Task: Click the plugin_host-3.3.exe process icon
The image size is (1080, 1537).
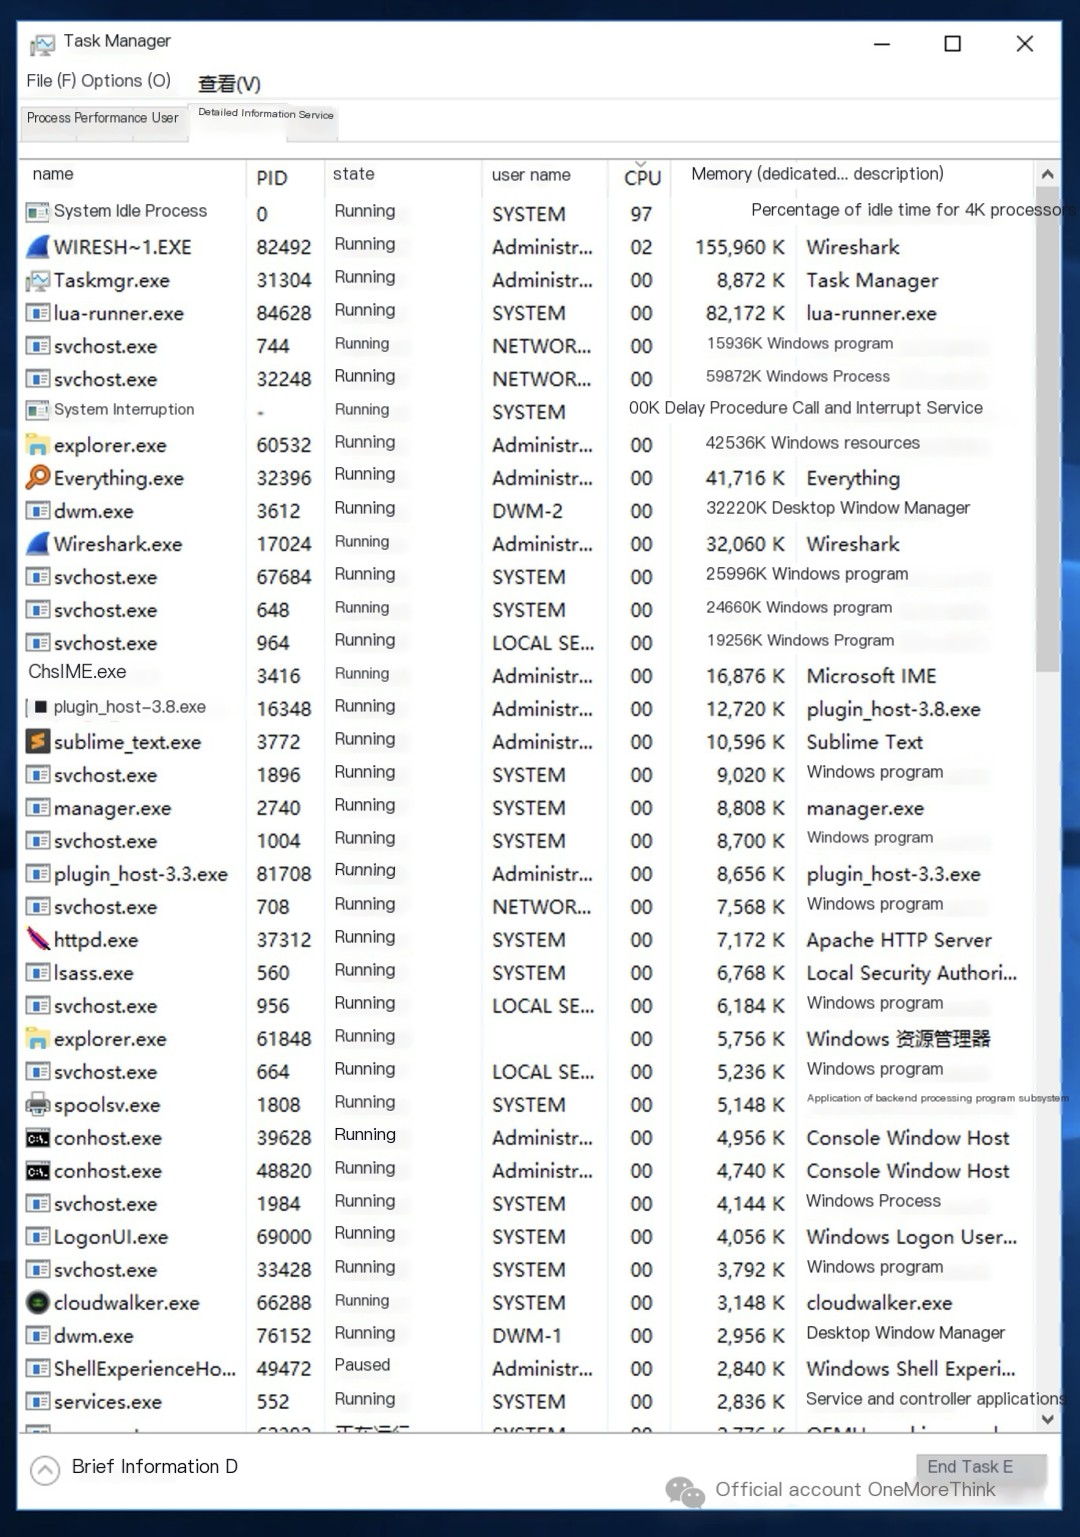Action: tap(37, 873)
